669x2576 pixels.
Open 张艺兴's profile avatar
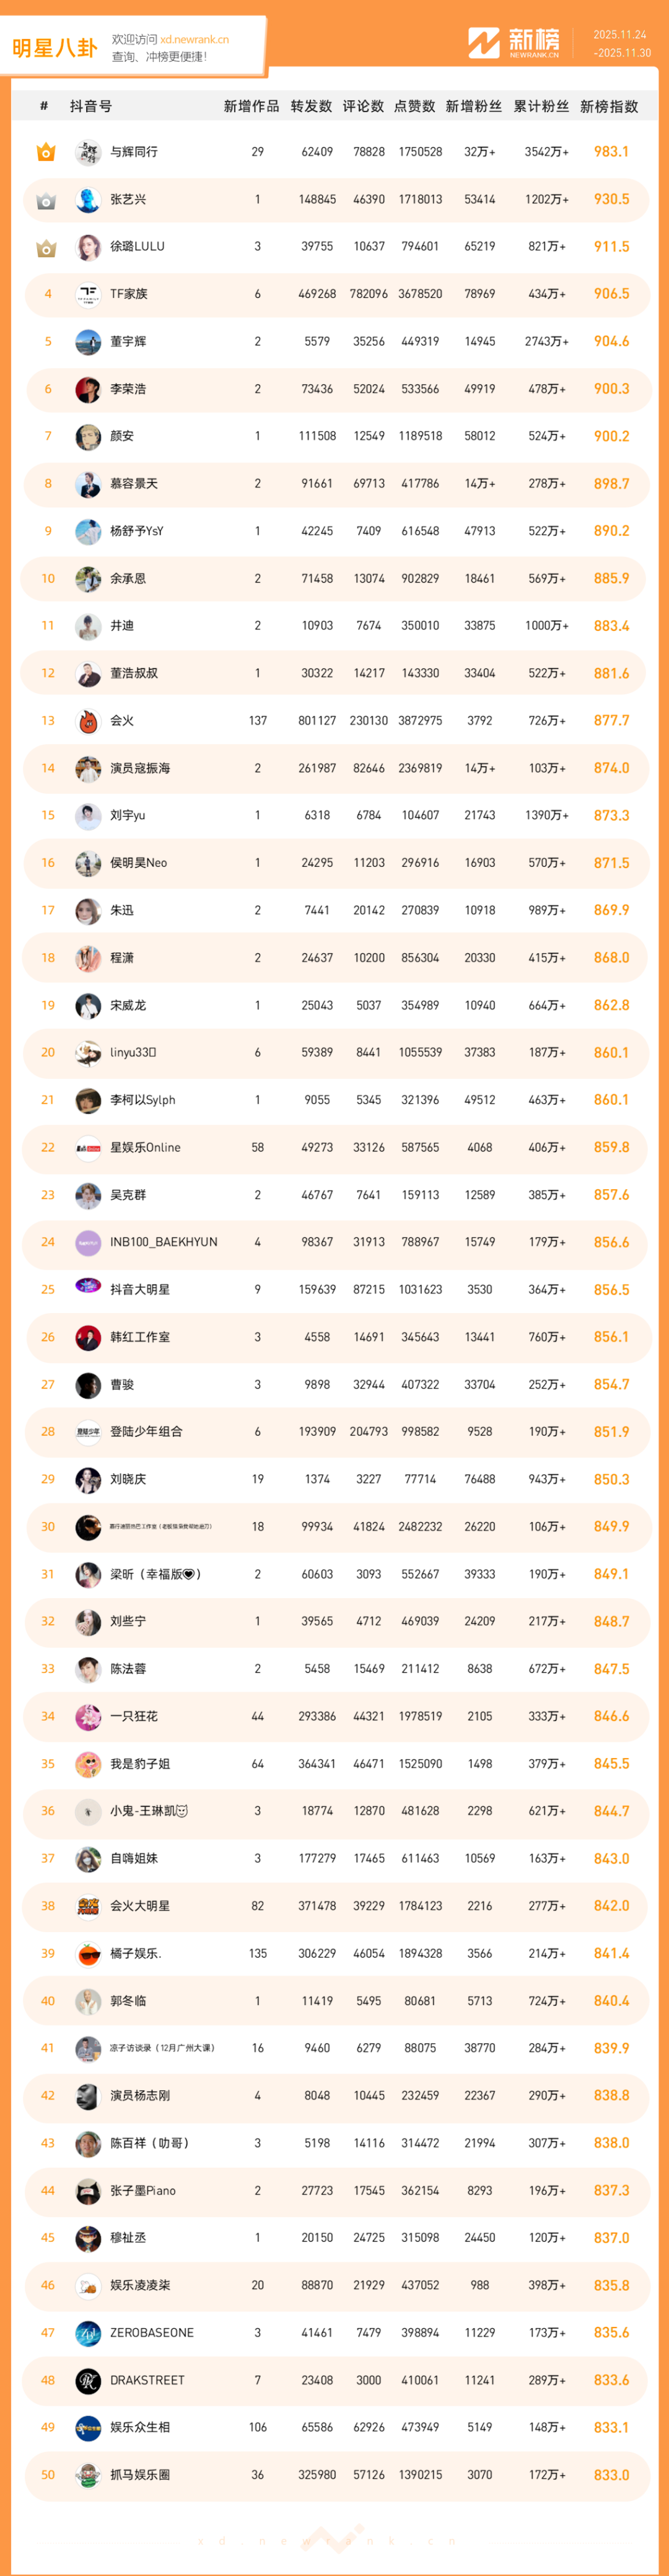coord(88,200)
